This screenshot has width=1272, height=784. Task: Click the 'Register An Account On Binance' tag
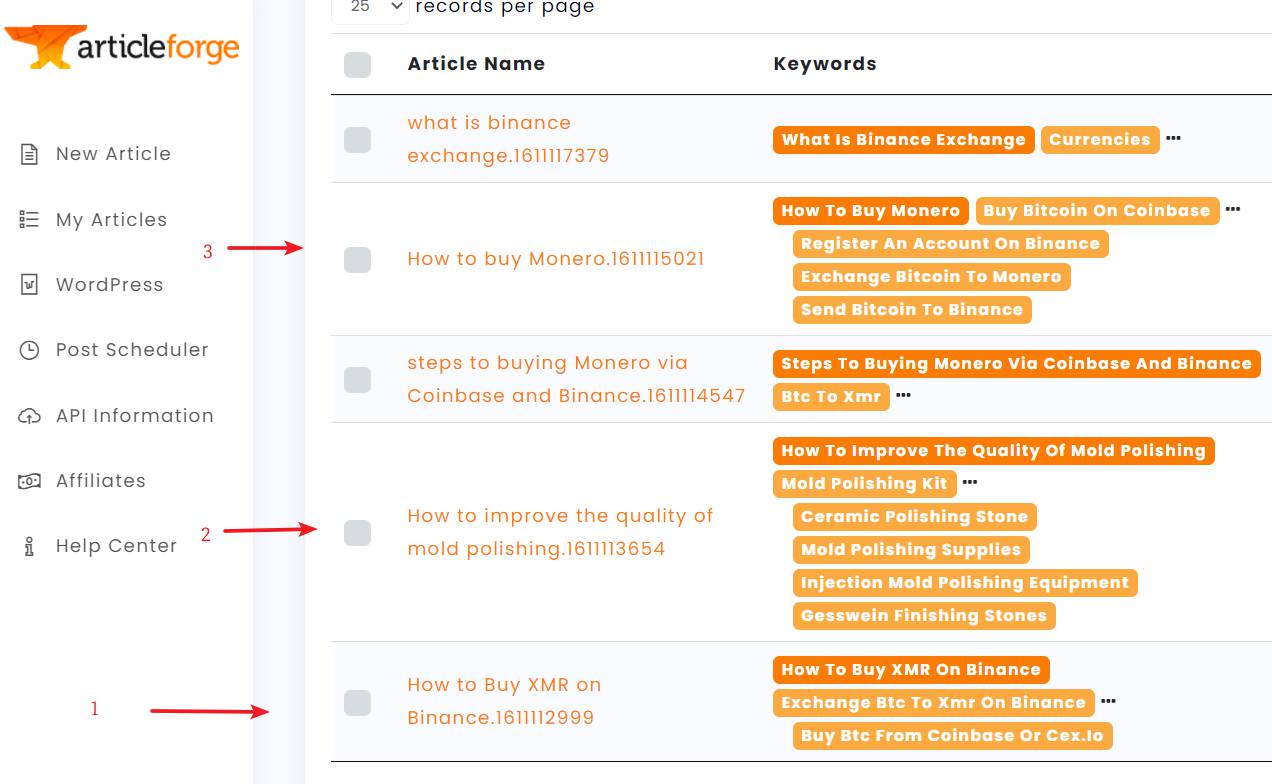pos(950,244)
